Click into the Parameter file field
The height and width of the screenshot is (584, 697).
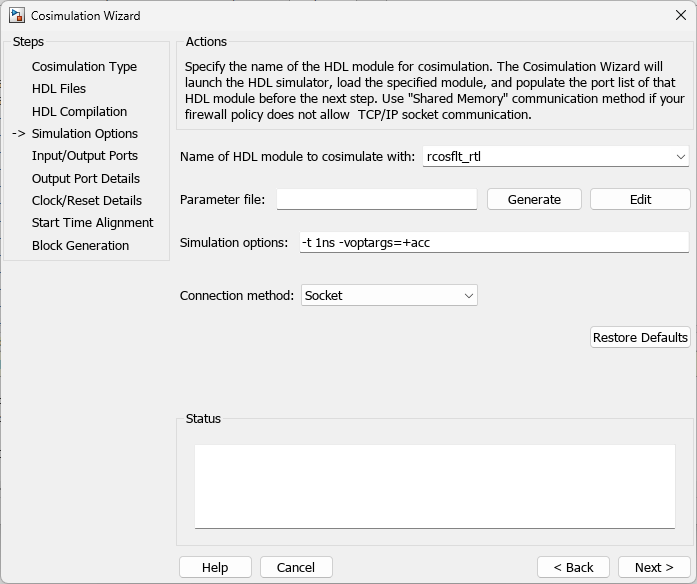pos(376,200)
